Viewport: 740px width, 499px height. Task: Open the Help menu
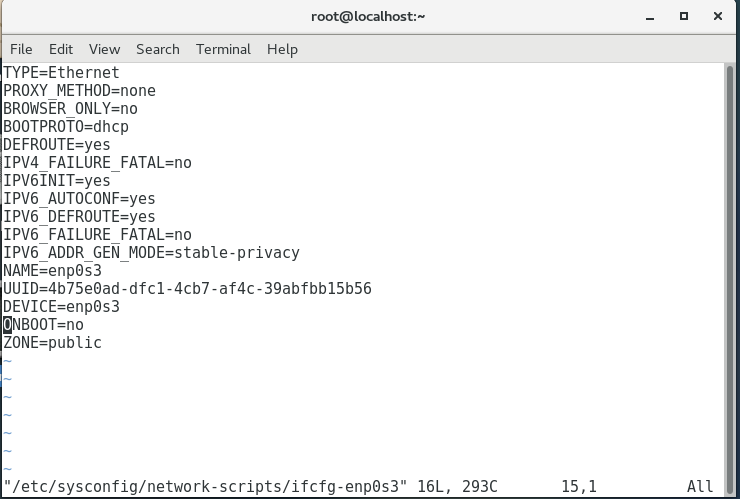coord(282,49)
